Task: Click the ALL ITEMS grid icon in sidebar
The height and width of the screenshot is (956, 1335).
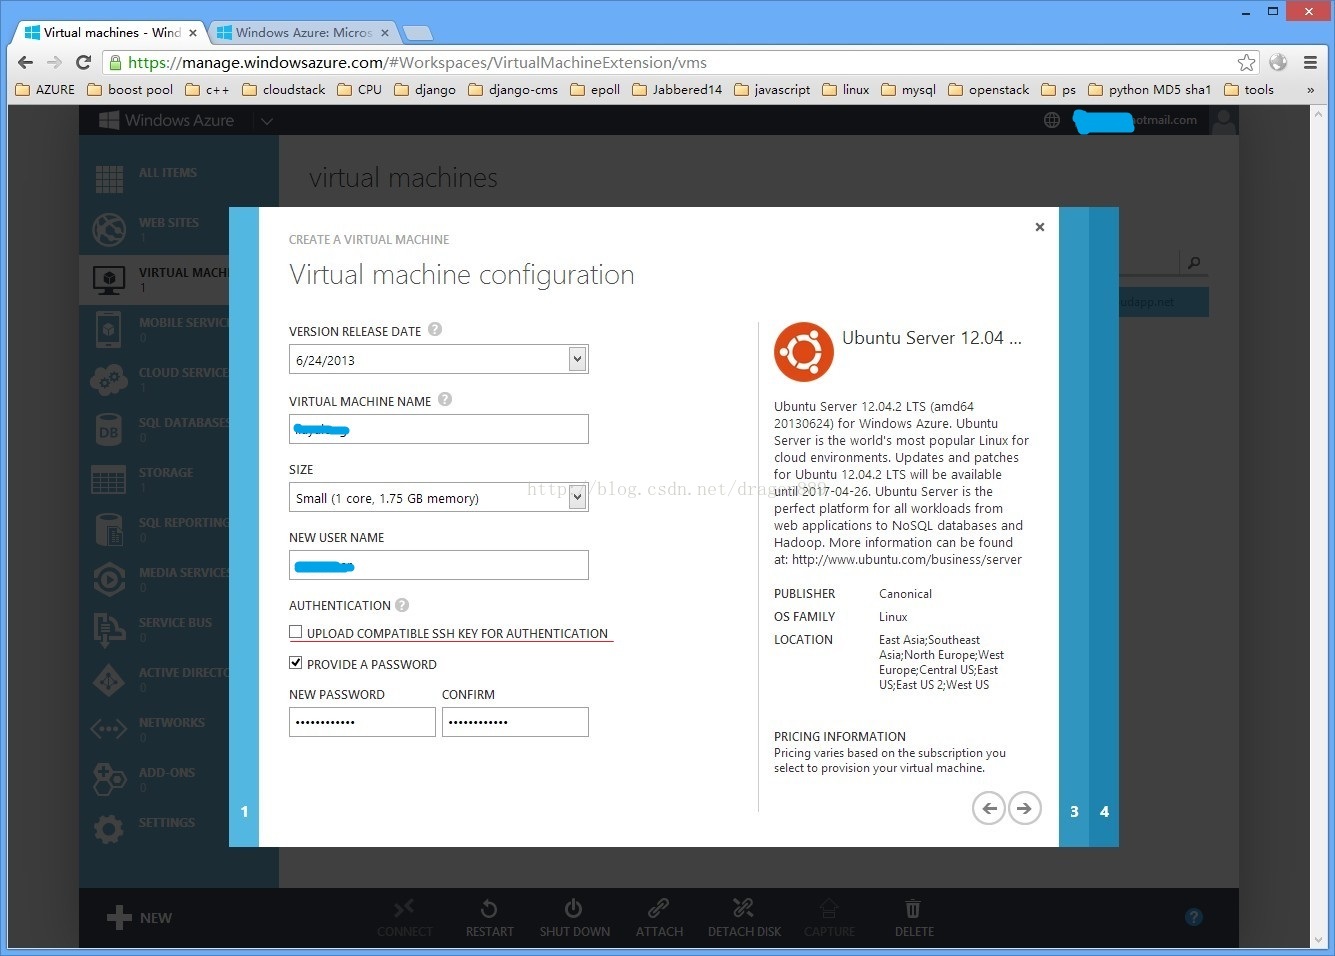Action: [x=109, y=179]
